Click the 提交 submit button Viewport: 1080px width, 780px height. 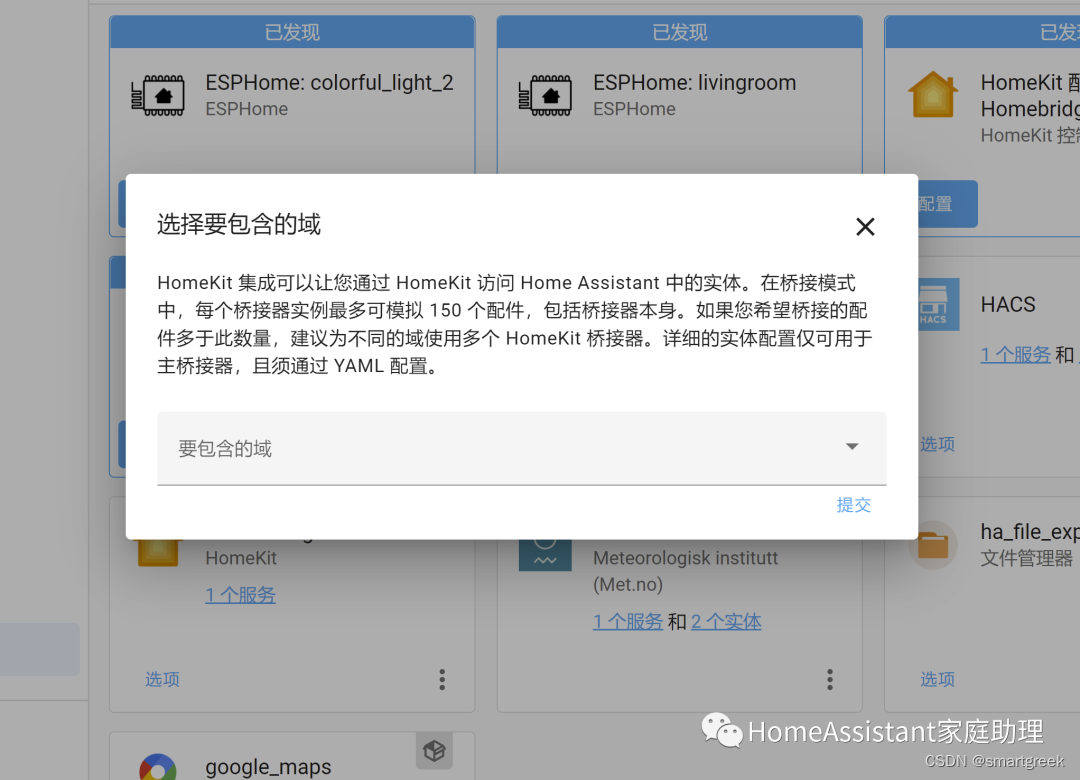point(853,505)
